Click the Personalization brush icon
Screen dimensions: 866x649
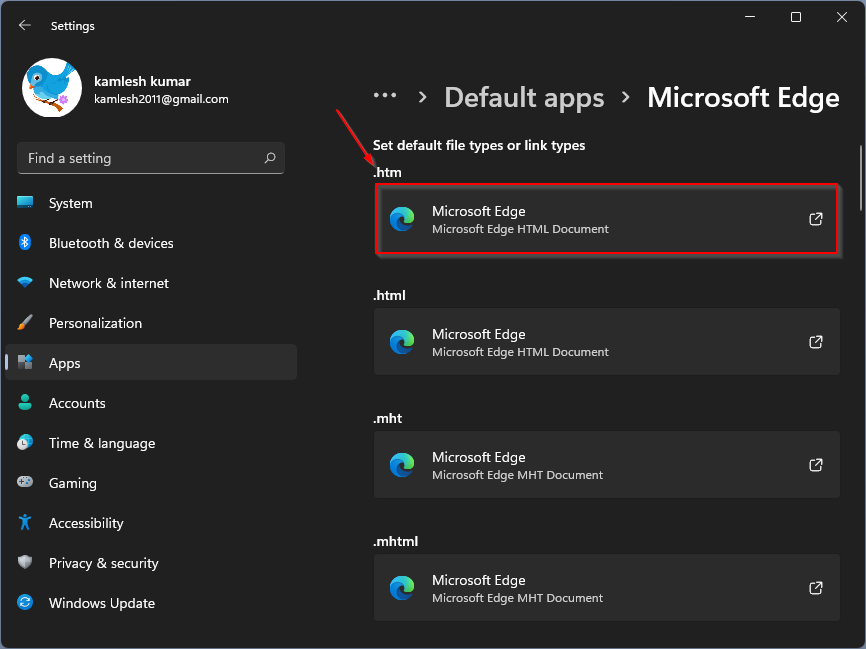tap(27, 323)
